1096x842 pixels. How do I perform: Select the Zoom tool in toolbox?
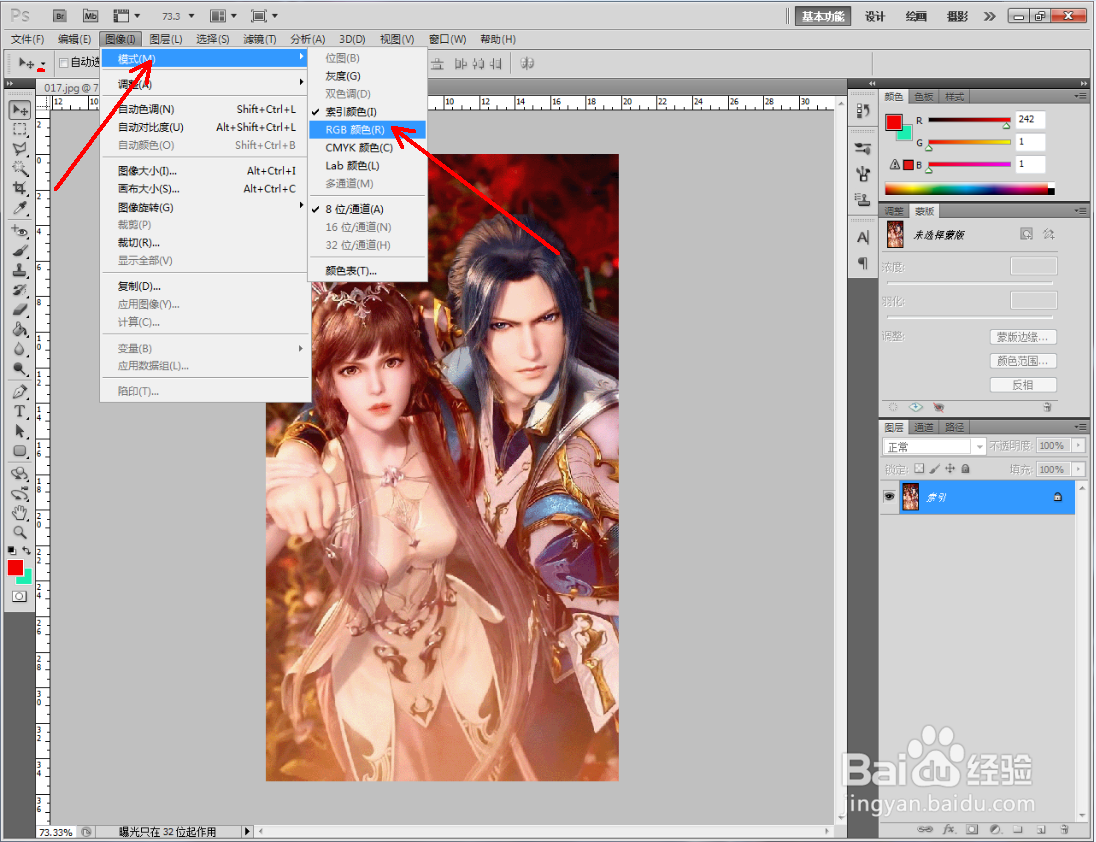(x=20, y=532)
